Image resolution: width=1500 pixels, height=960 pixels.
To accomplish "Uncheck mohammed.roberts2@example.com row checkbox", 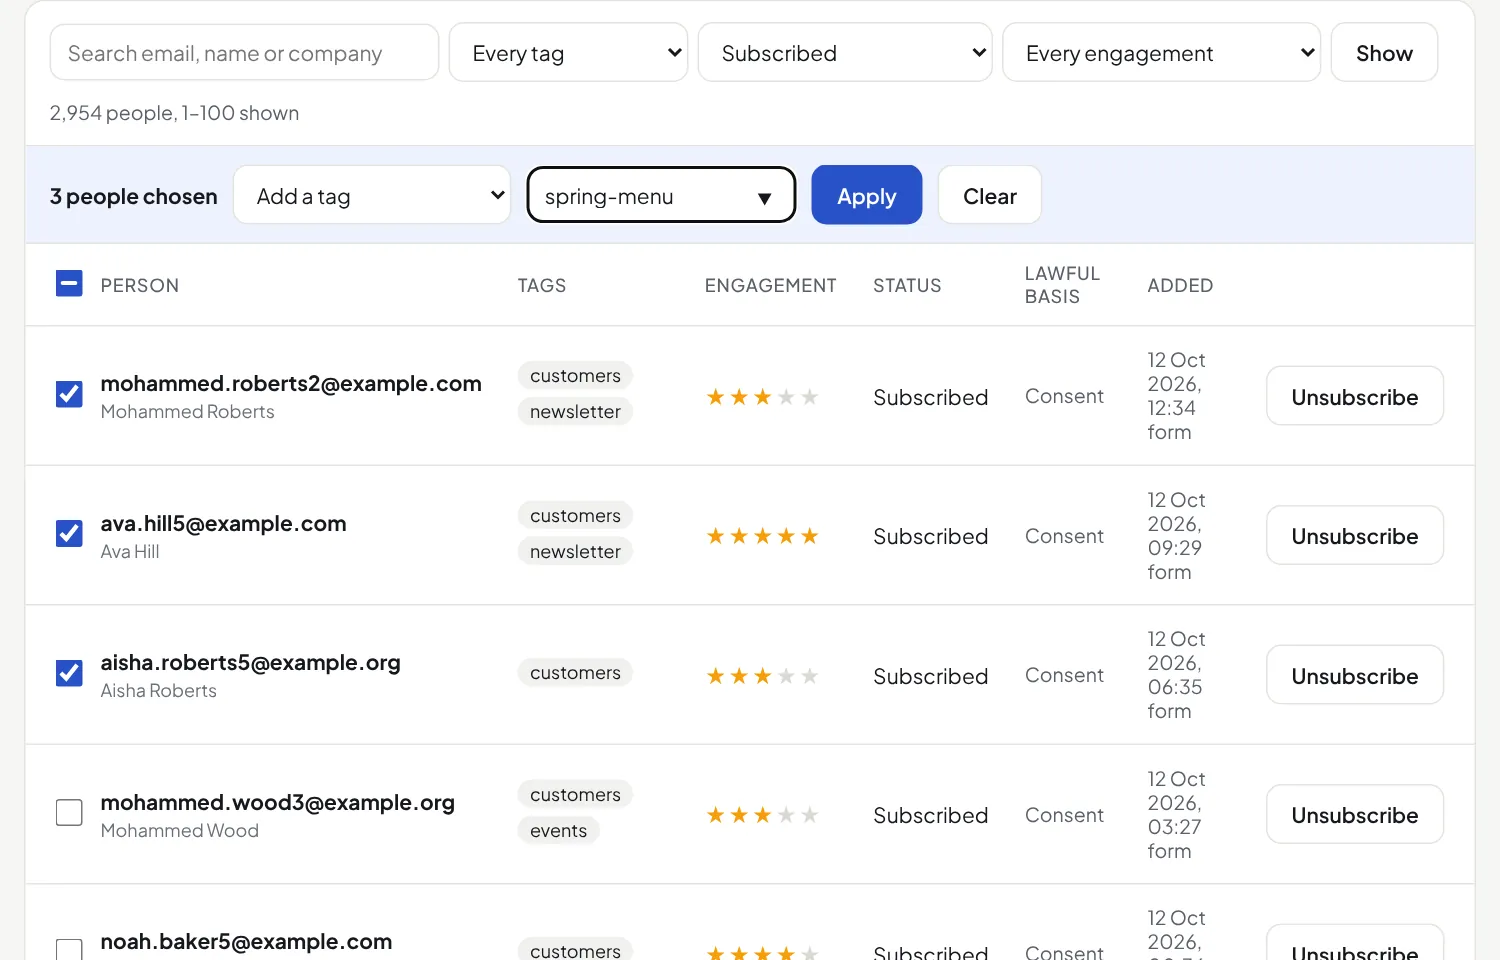I will coord(69,394).
